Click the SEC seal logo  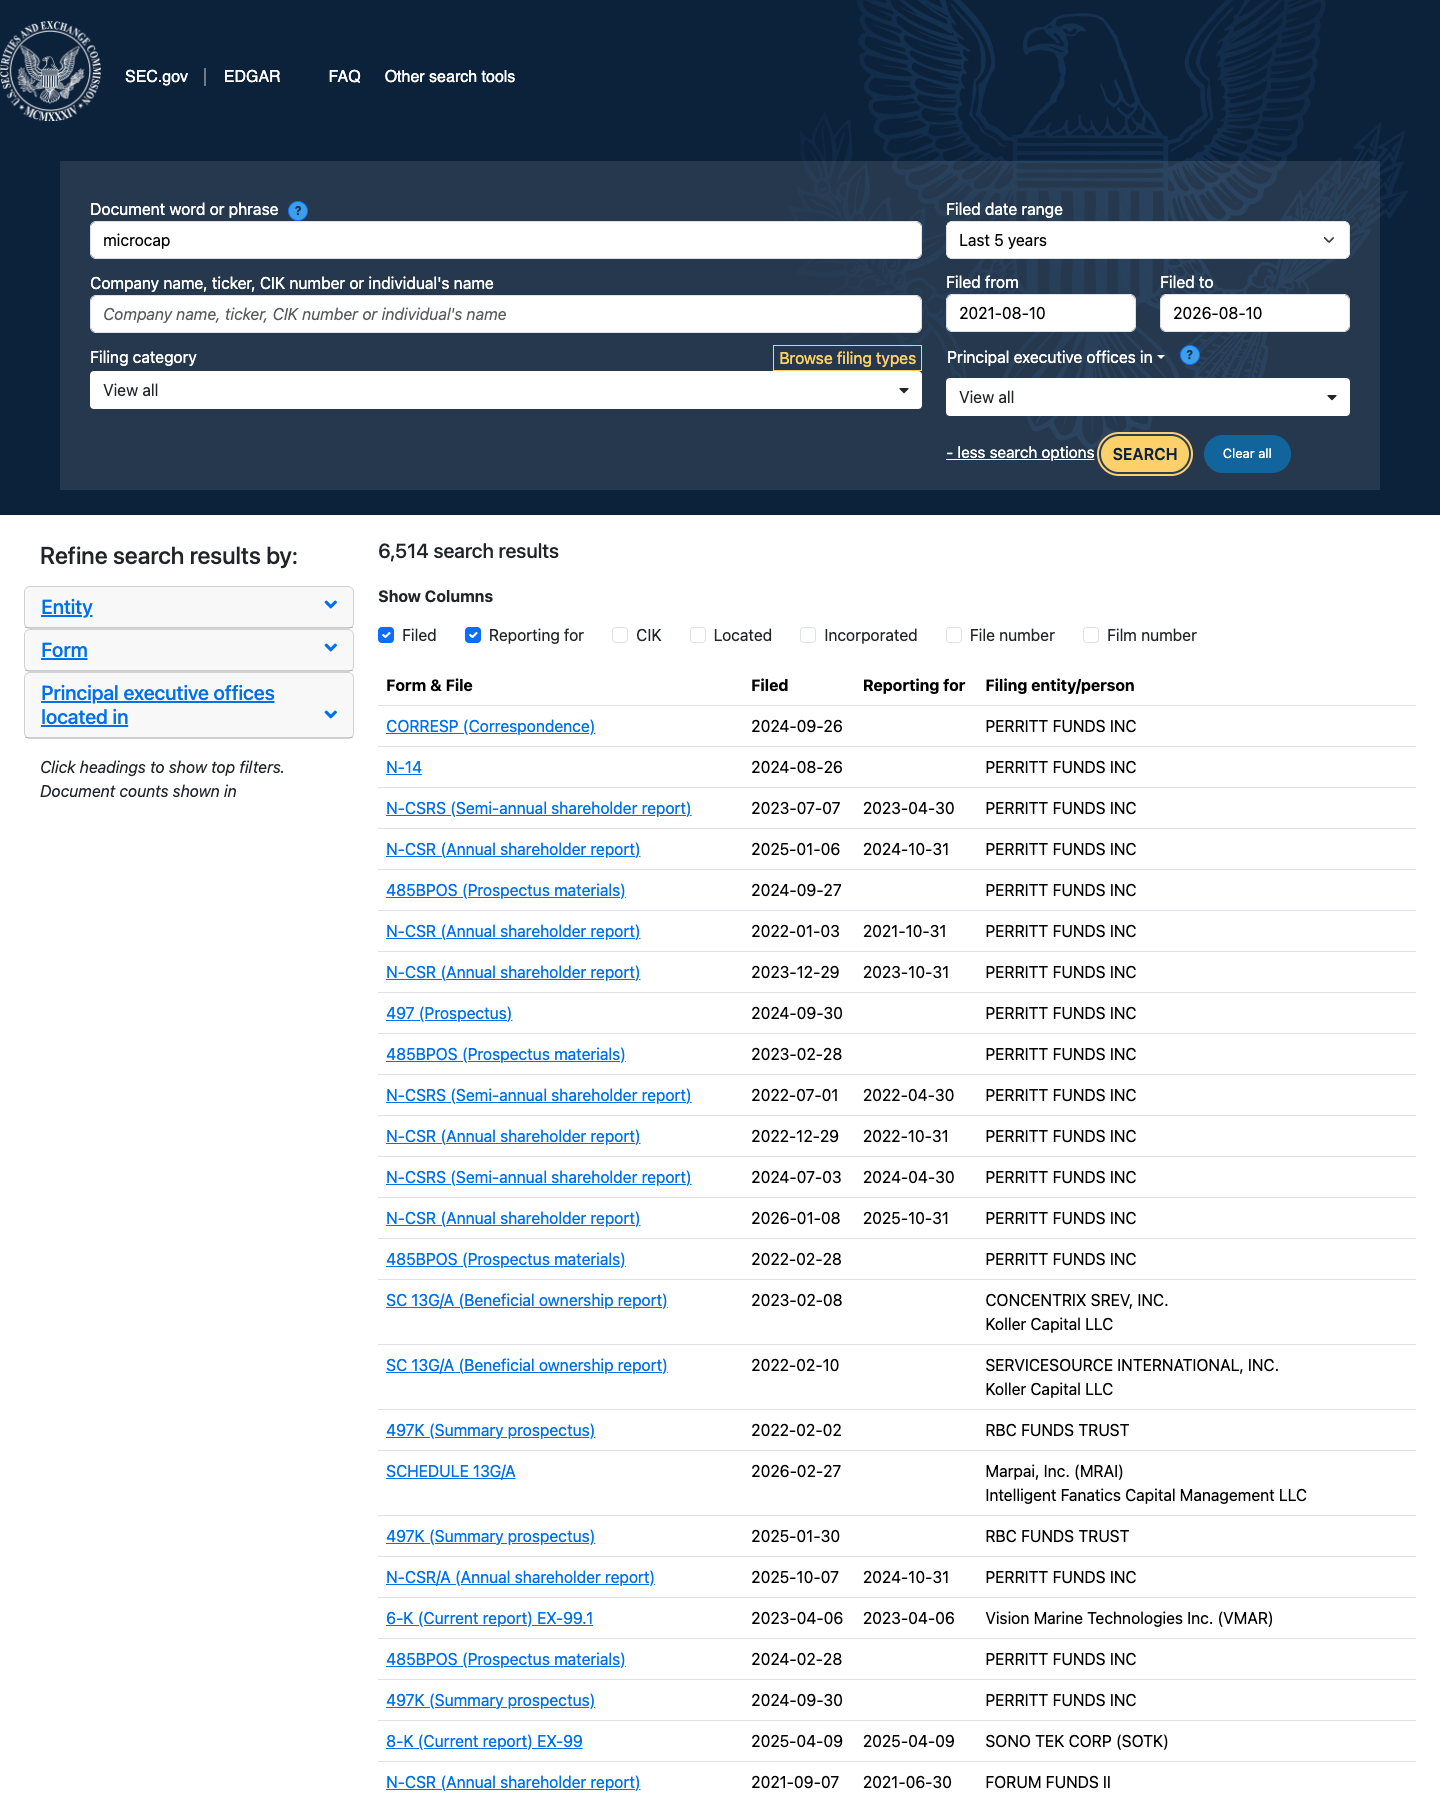coord(52,72)
